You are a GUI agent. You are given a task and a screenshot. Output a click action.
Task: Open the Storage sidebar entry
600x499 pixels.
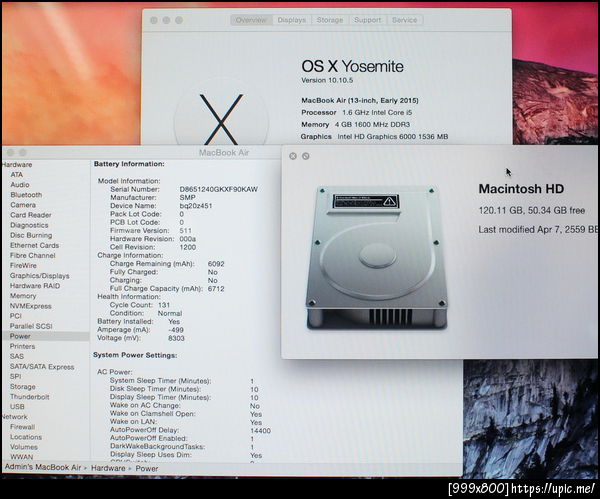[x=23, y=386]
